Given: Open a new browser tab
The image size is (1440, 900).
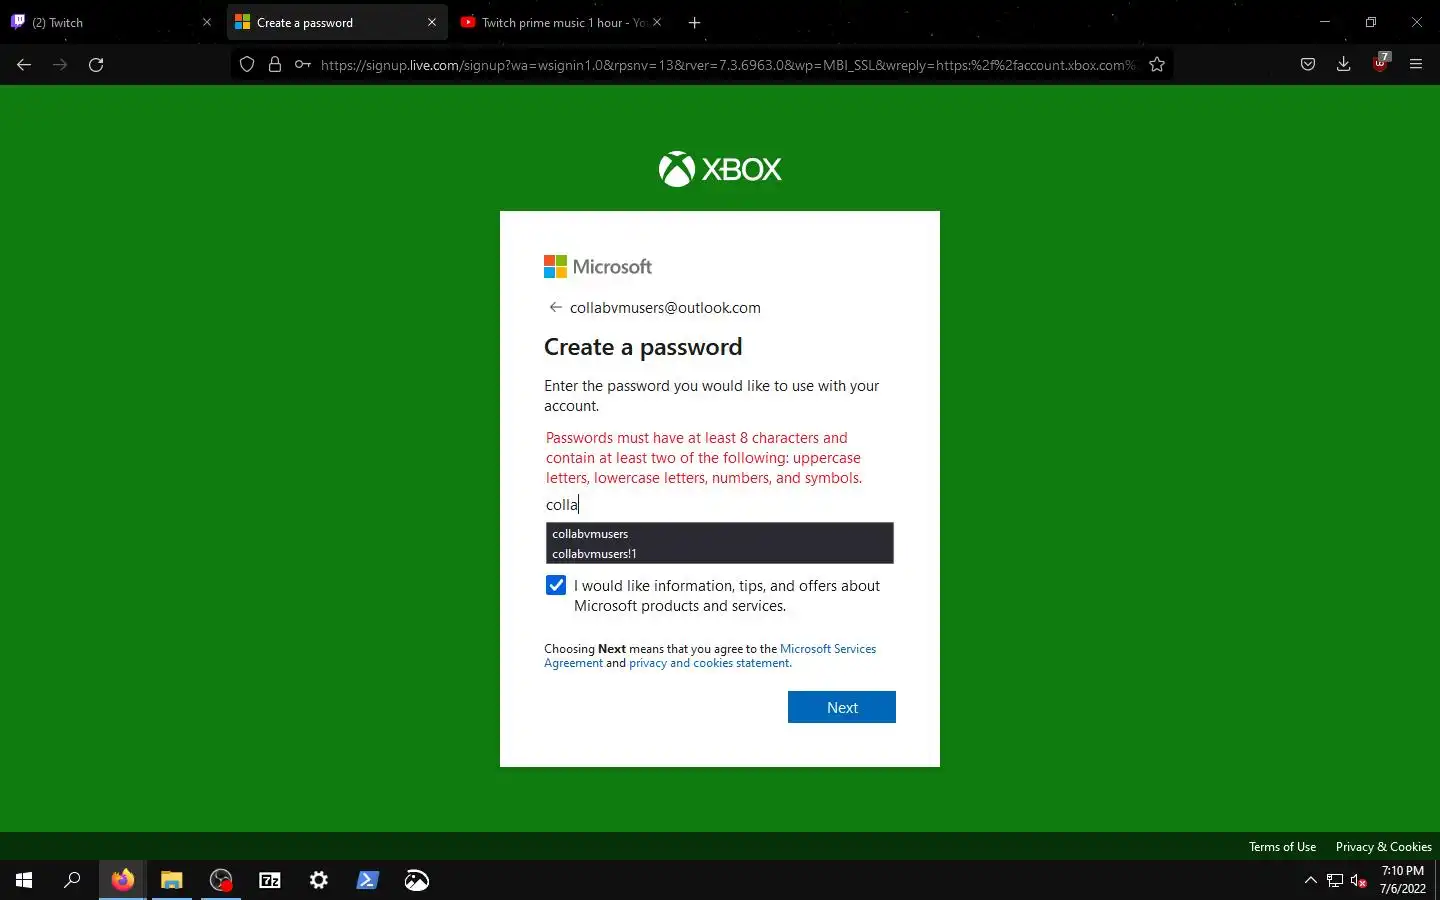Looking at the screenshot, I should pos(695,22).
